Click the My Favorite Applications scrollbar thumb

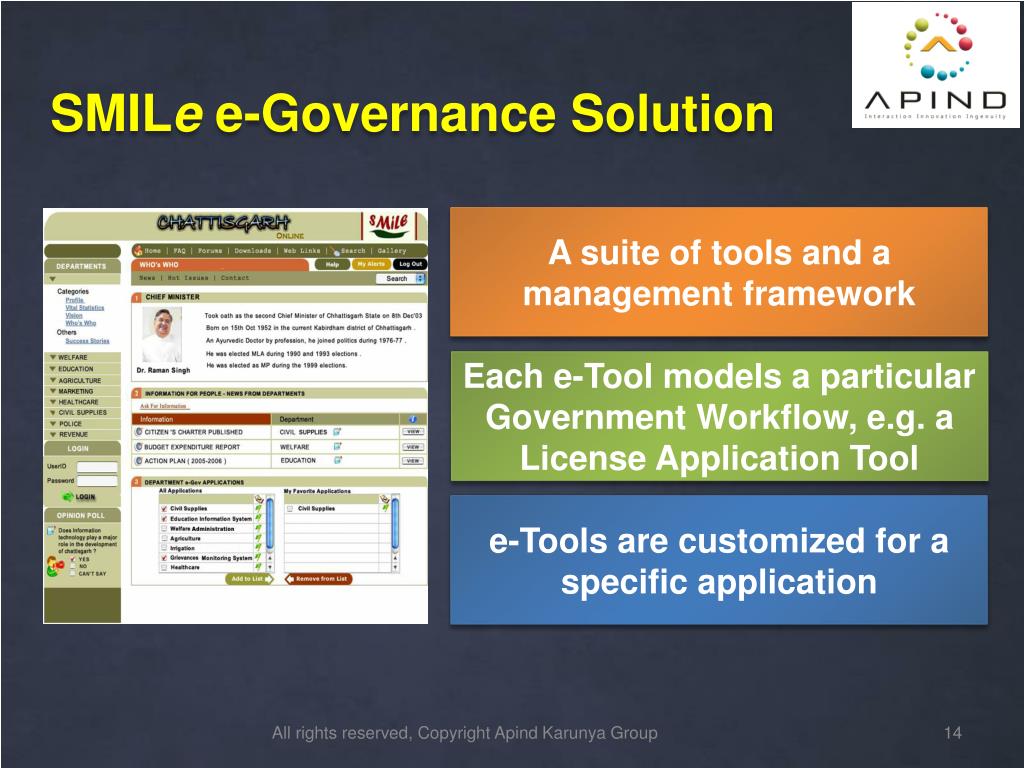click(x=395, y=524)
